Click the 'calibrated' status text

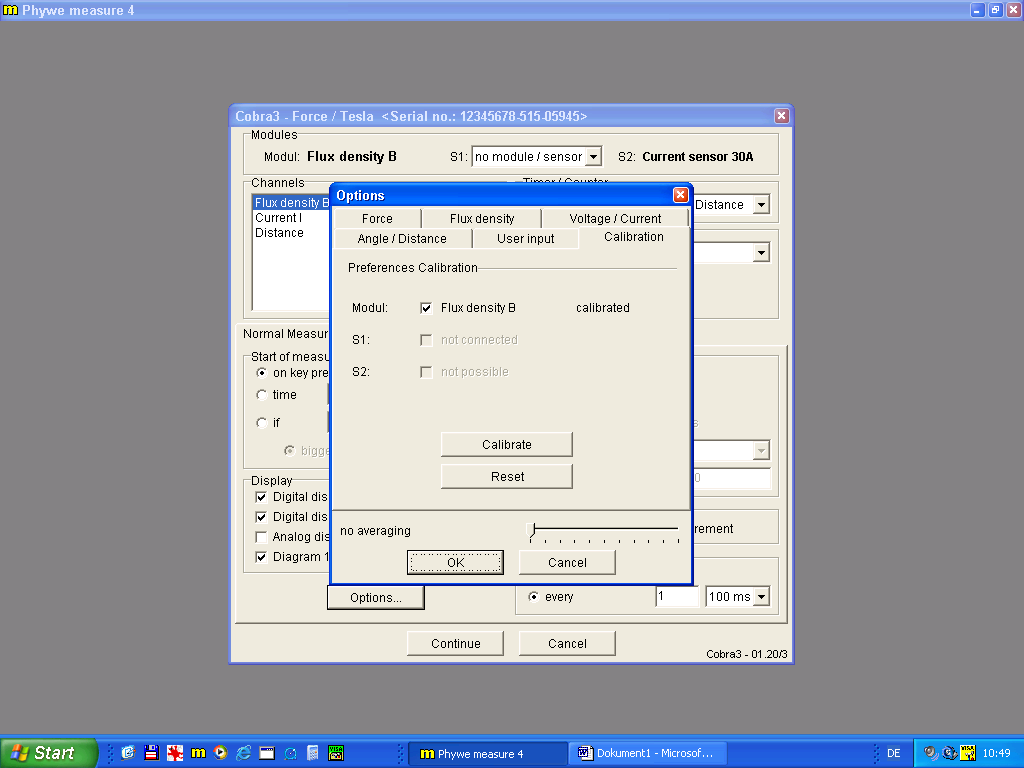pos(603,308)
